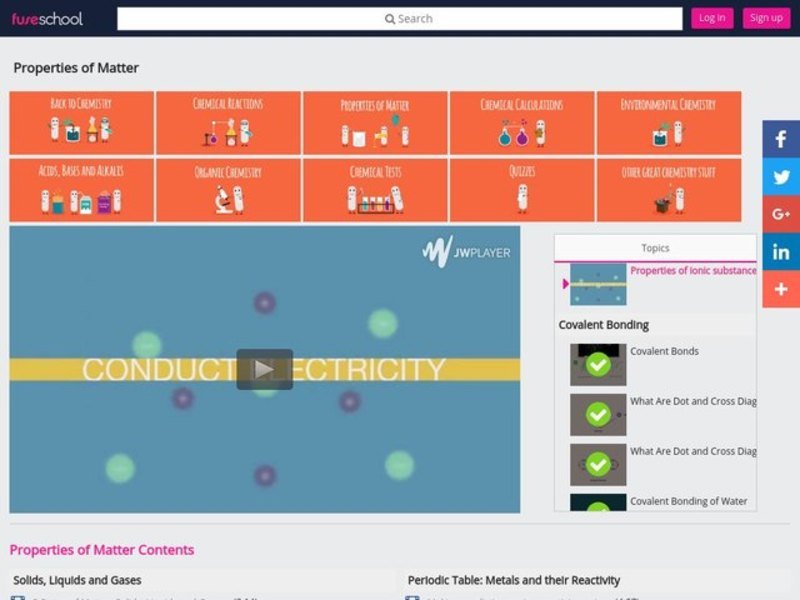Click the Sign up button
The width and height of the screenshot is (800, 600).
coord(766,18)
